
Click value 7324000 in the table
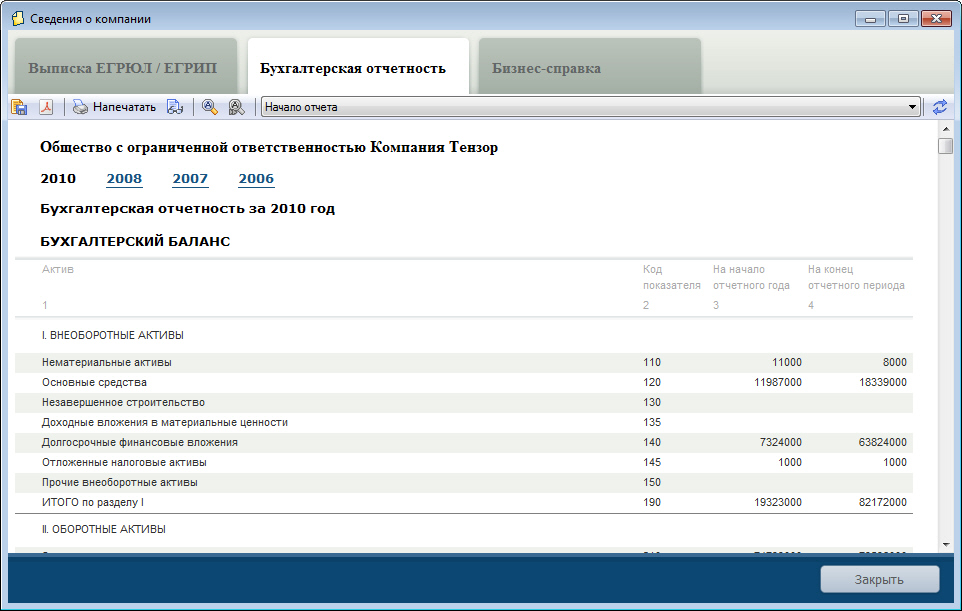[781, 442]
